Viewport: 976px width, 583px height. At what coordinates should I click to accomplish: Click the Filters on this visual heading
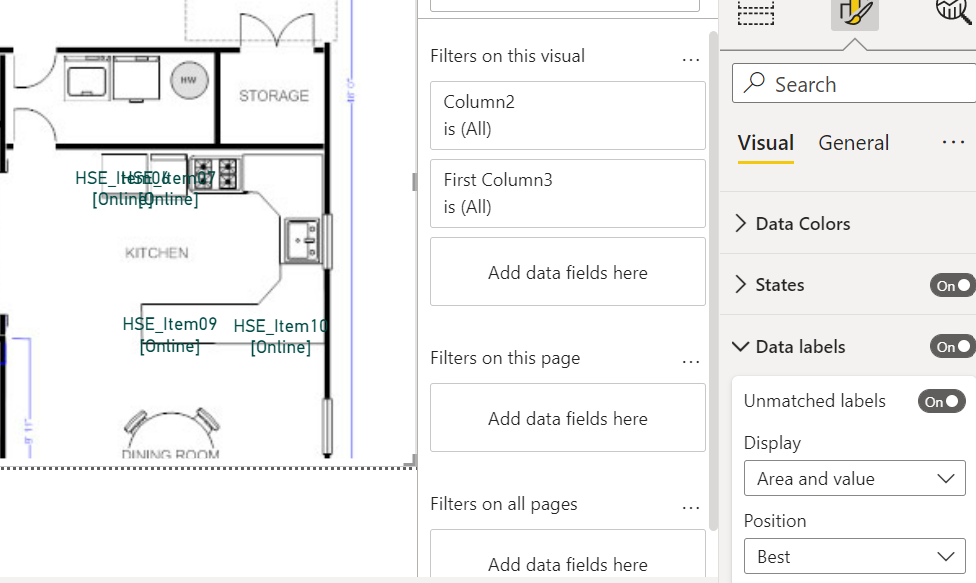point(507,56)
